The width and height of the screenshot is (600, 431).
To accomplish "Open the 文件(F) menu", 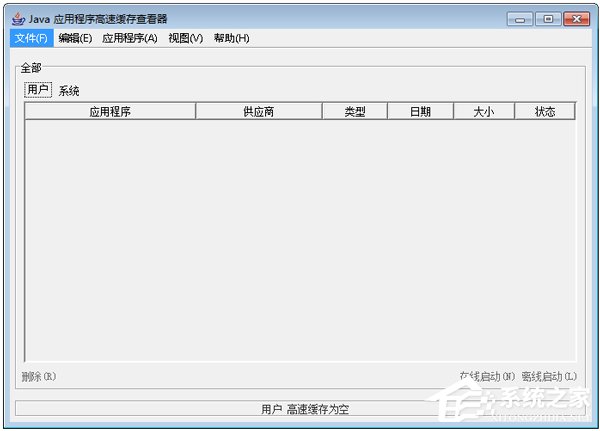I will point(31,38).
